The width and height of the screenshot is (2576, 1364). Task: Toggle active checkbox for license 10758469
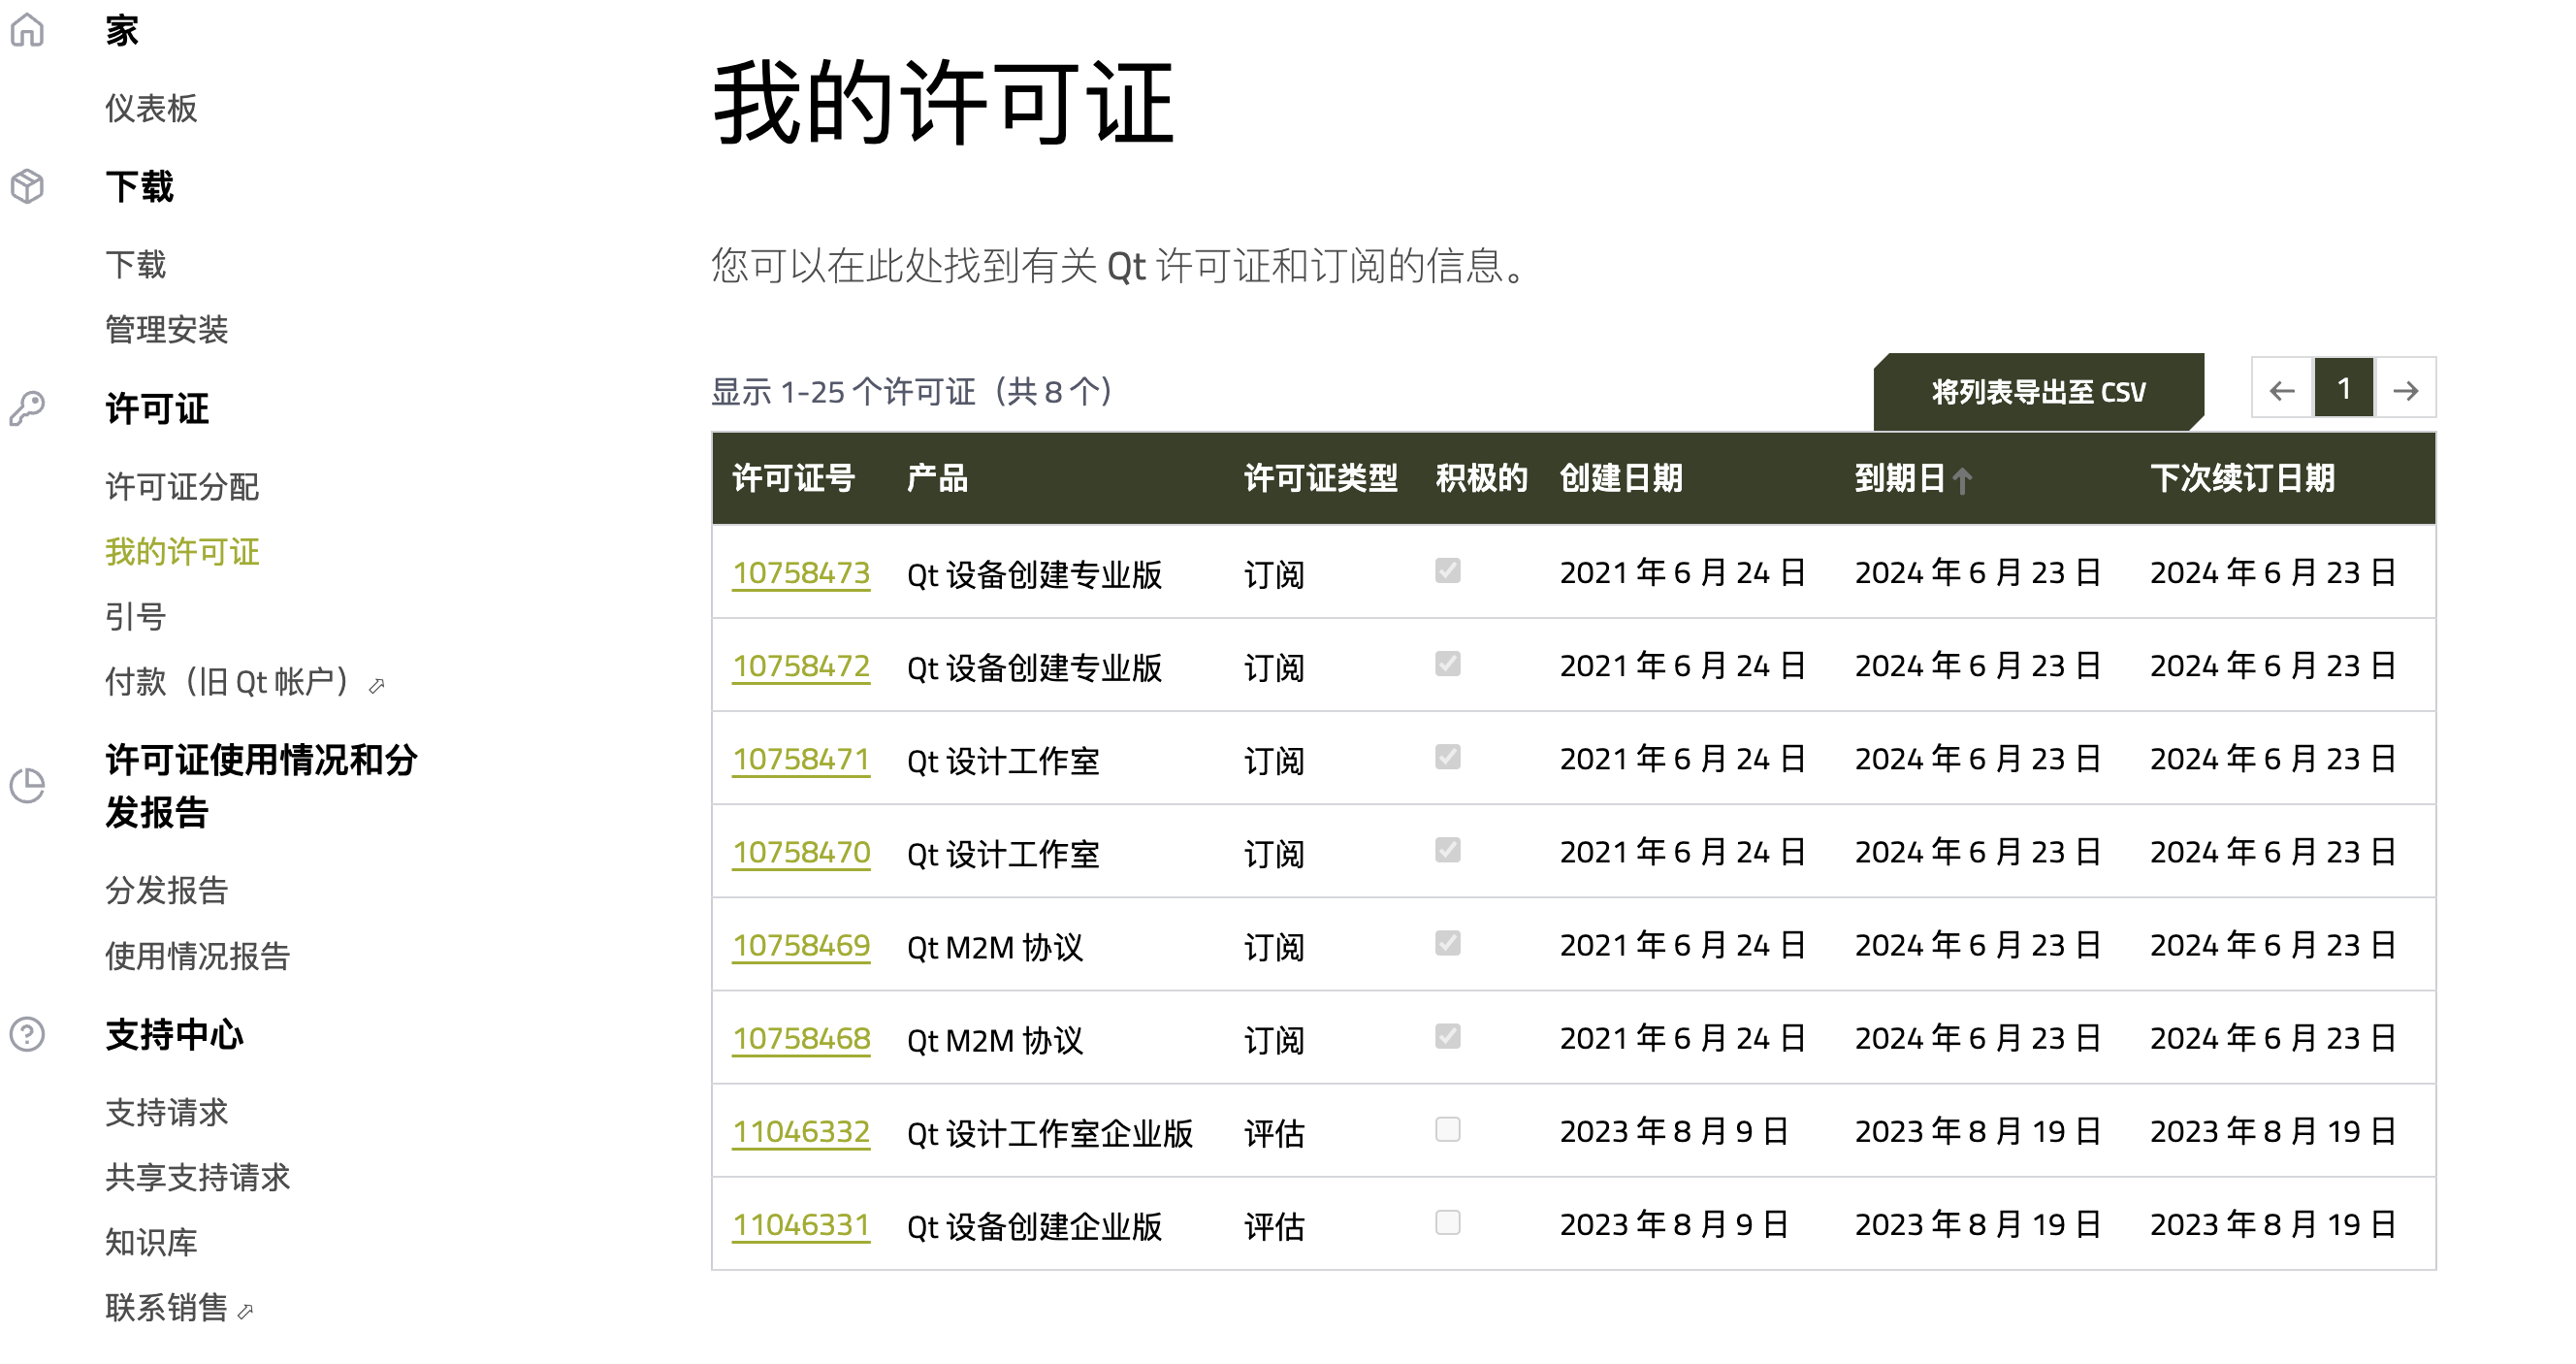(x=1447, y=943)
